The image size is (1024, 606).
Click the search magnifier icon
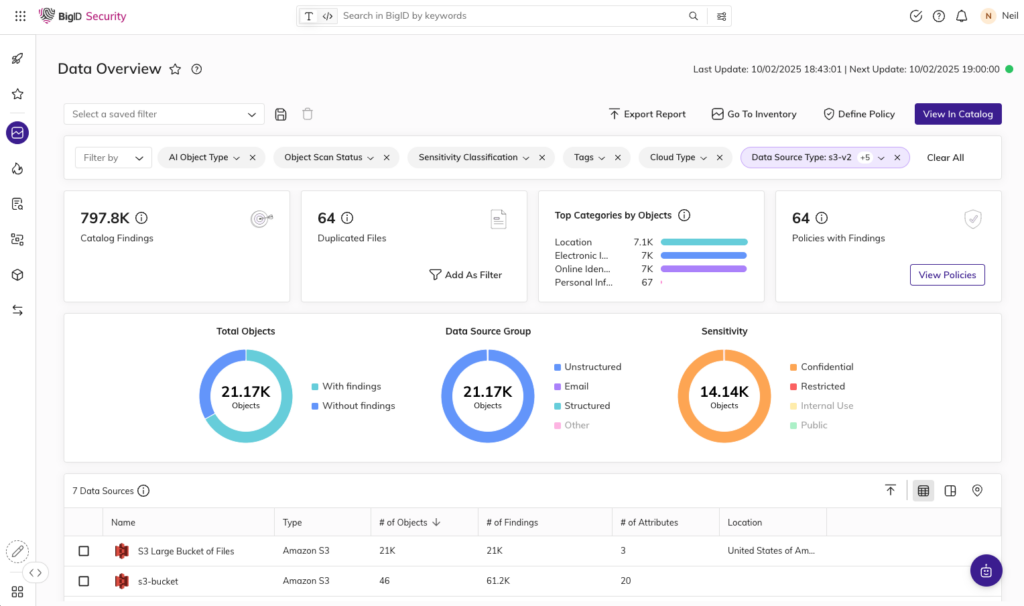click(x=693, y=16)
